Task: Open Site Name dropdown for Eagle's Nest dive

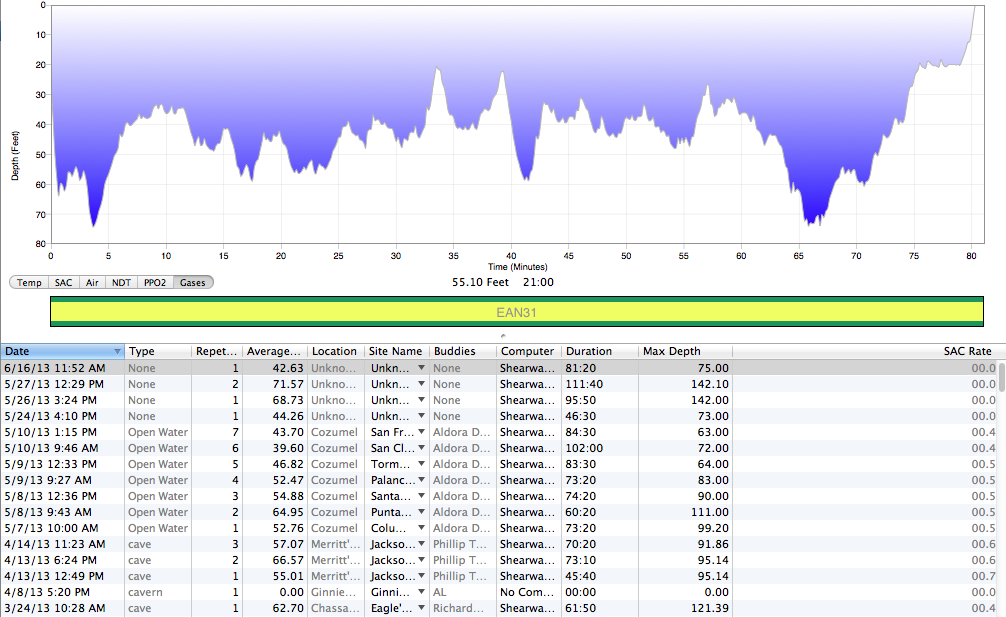Action: [421, 608]
